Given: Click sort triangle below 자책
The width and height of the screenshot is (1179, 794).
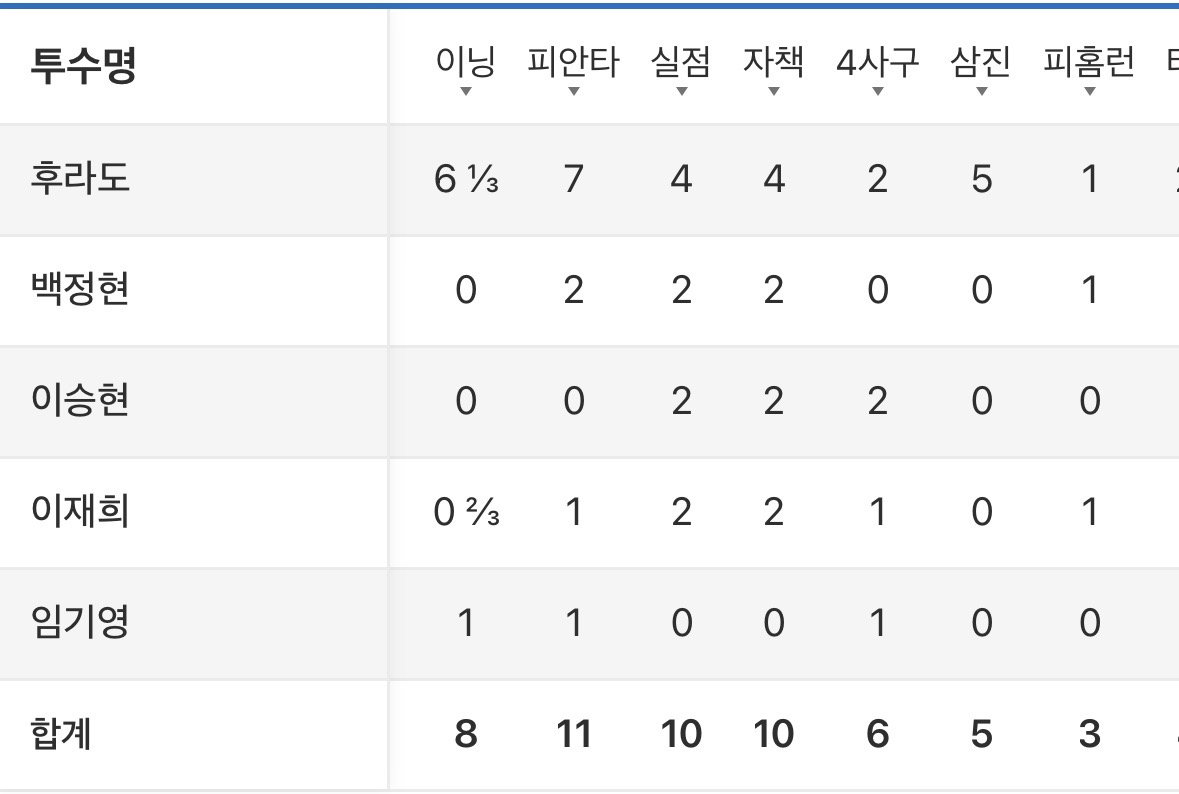Looking at the screenshot, I should tap(774, 91).
